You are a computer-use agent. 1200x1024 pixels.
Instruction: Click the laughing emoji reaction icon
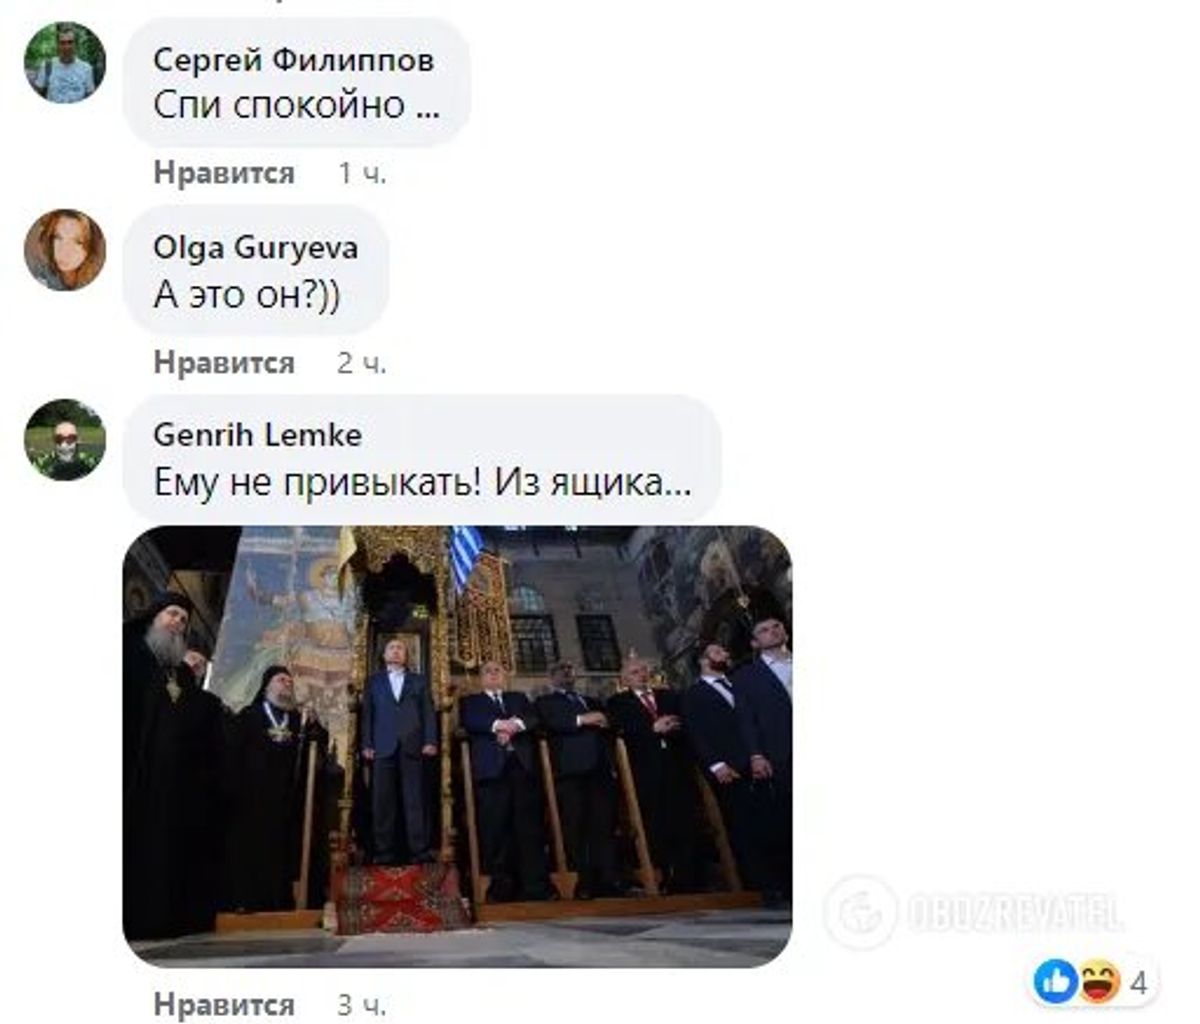pyautogui.click(x=1098, y=983)
